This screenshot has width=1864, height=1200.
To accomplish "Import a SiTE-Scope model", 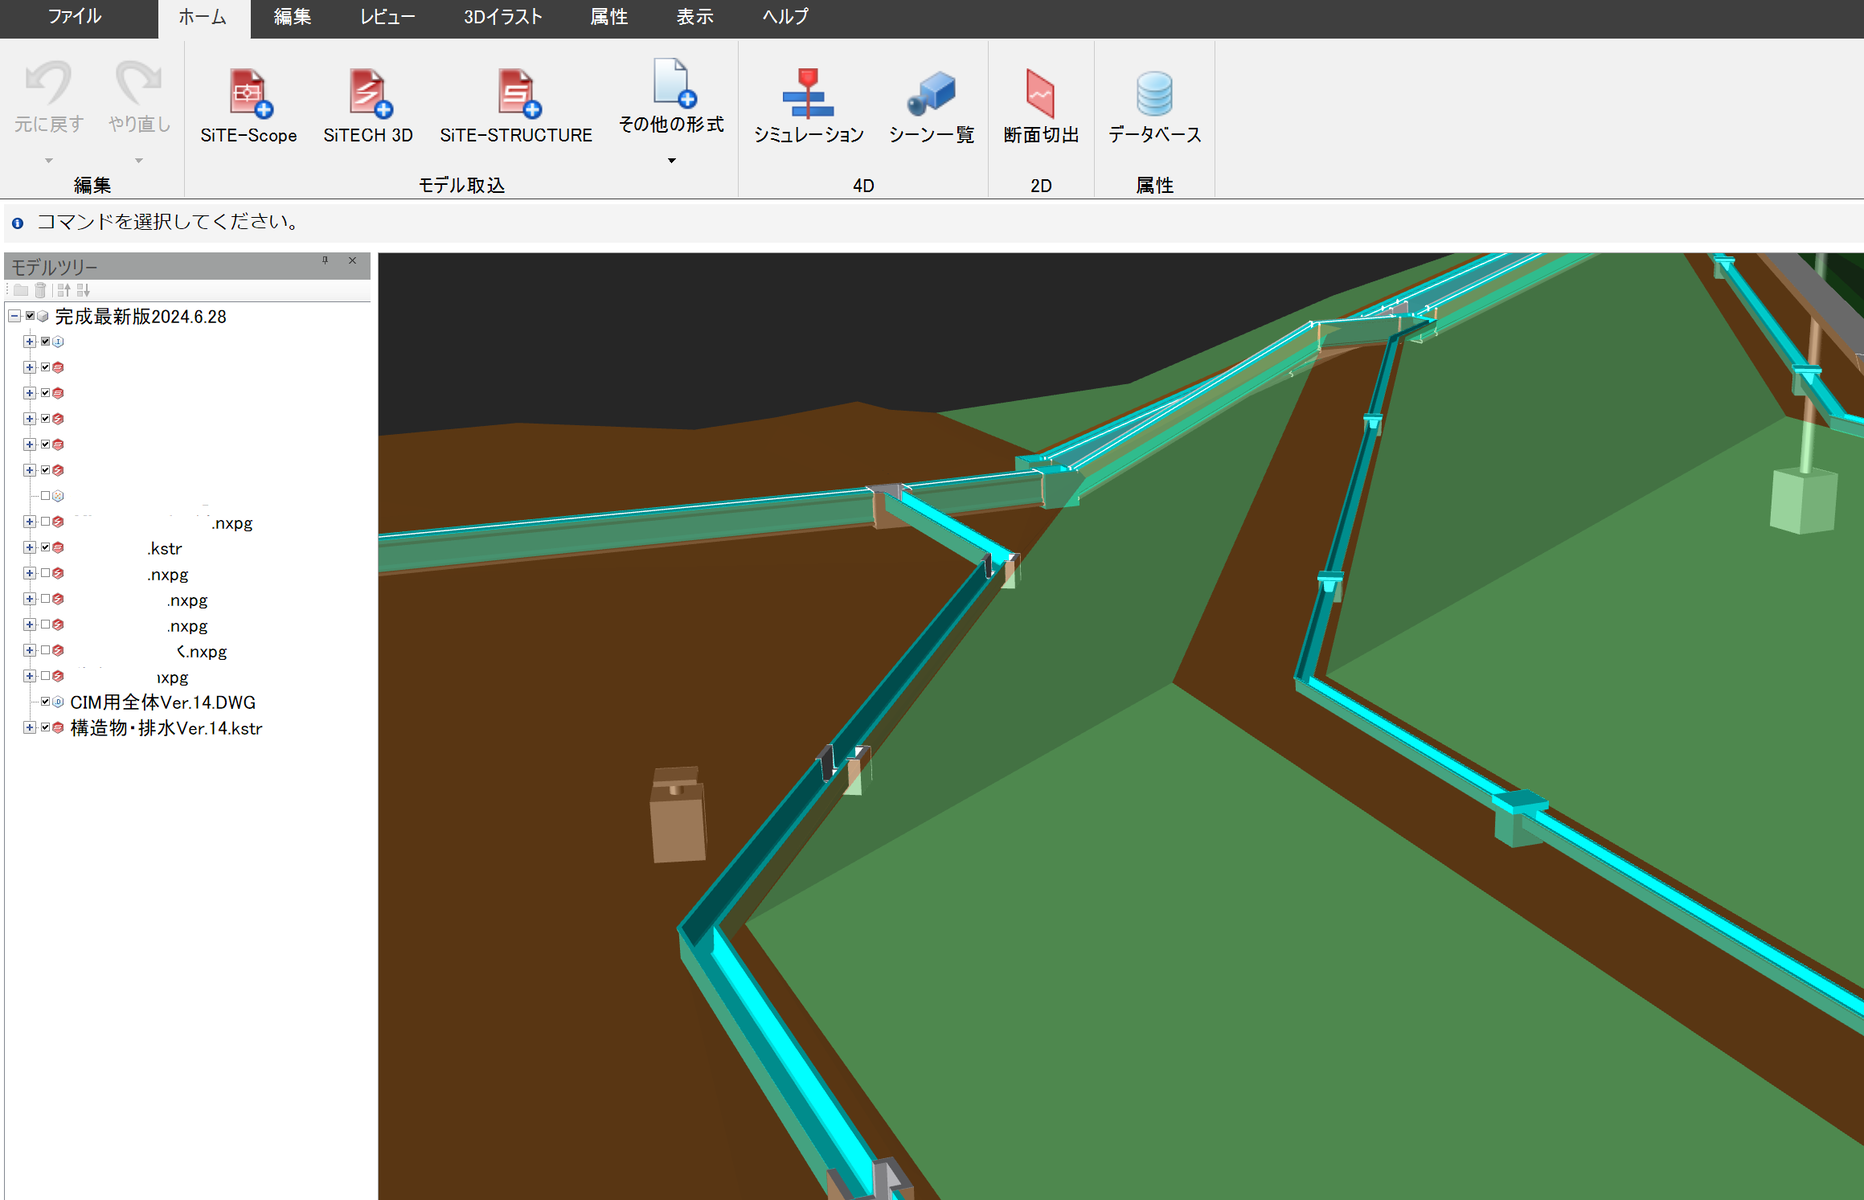I will point(248,107).
